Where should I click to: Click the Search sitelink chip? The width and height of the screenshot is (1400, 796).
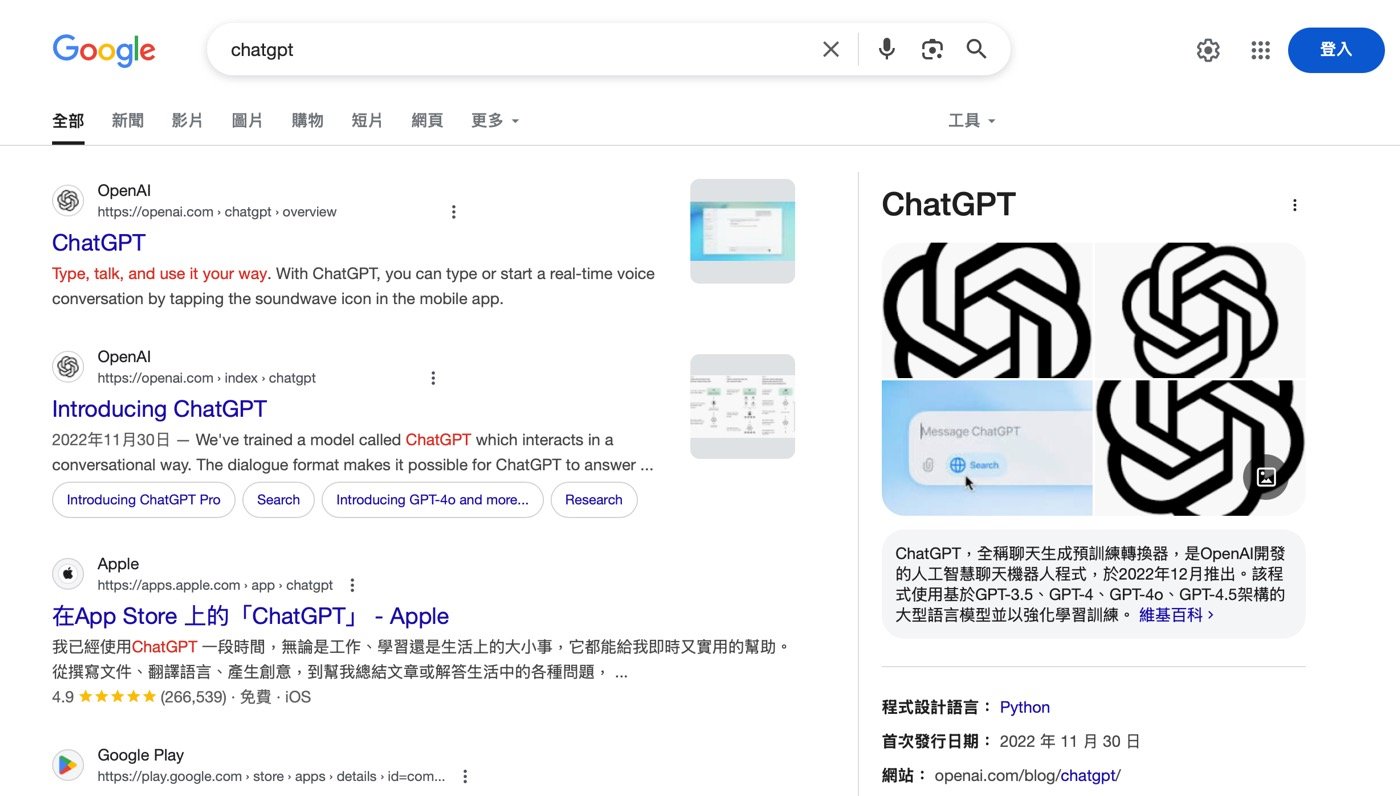tap(278, 500)
